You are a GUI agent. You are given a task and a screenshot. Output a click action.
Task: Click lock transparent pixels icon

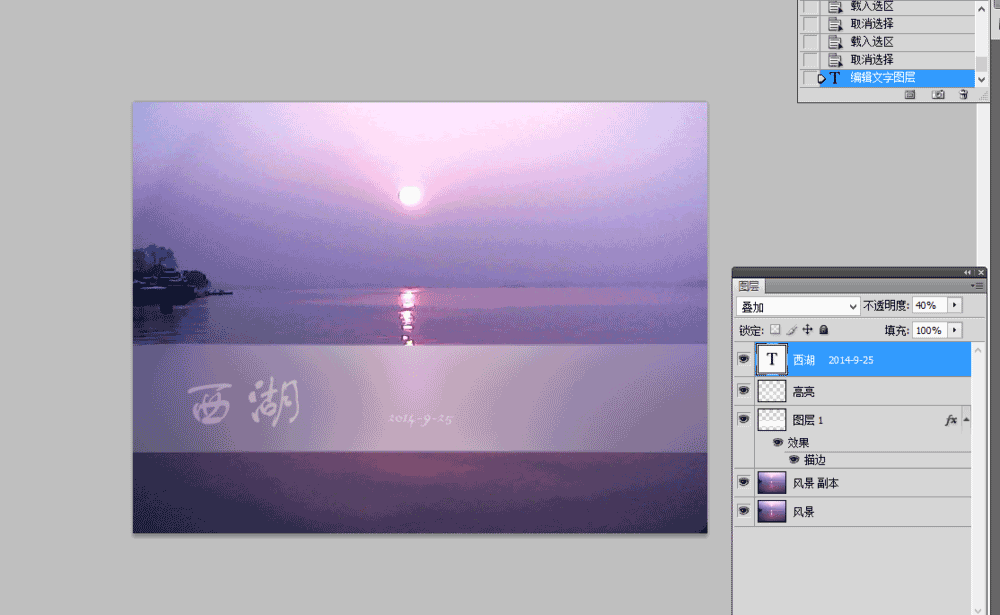775,330
